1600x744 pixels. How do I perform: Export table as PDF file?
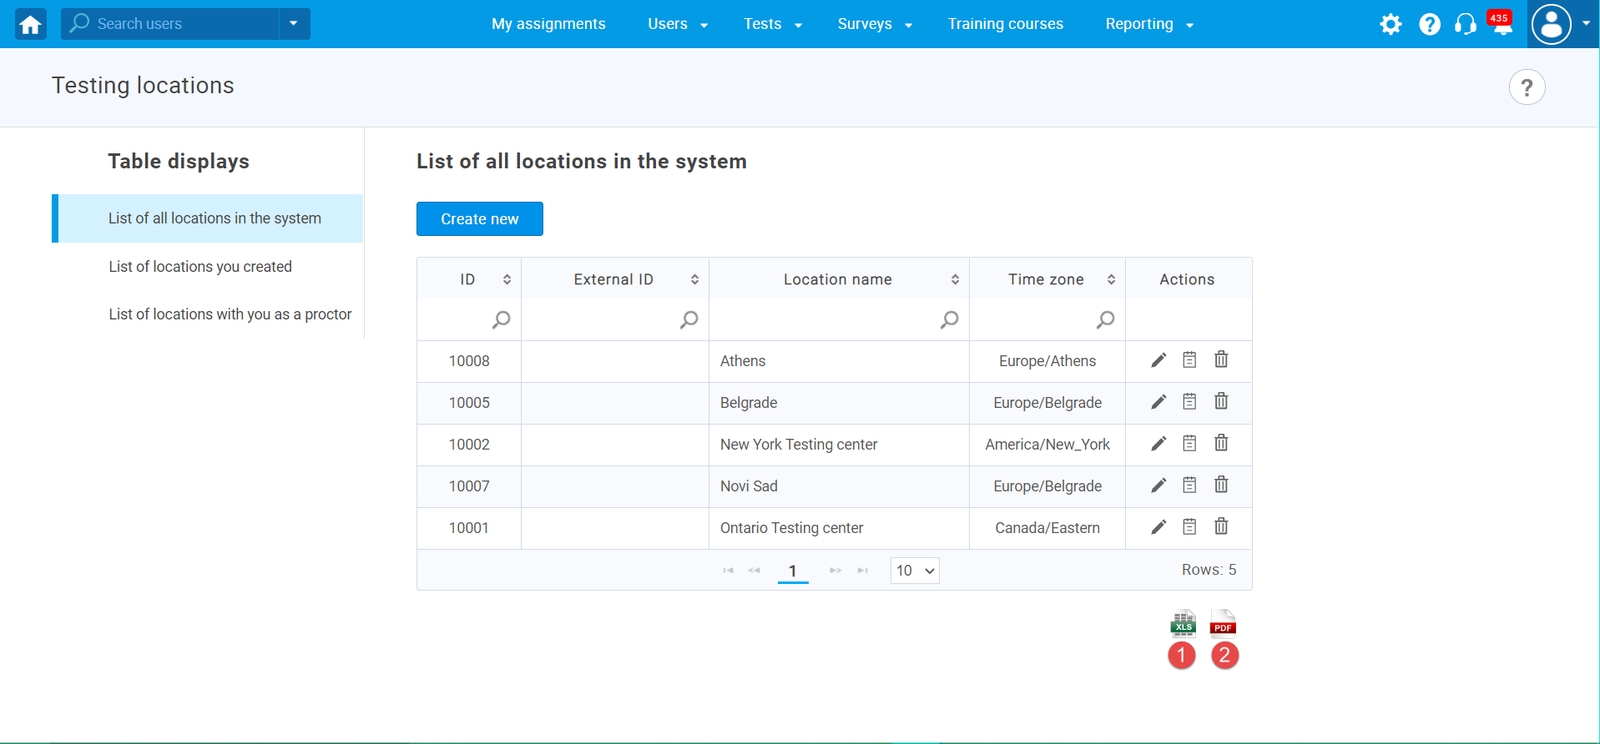(x=1223, y=624)
